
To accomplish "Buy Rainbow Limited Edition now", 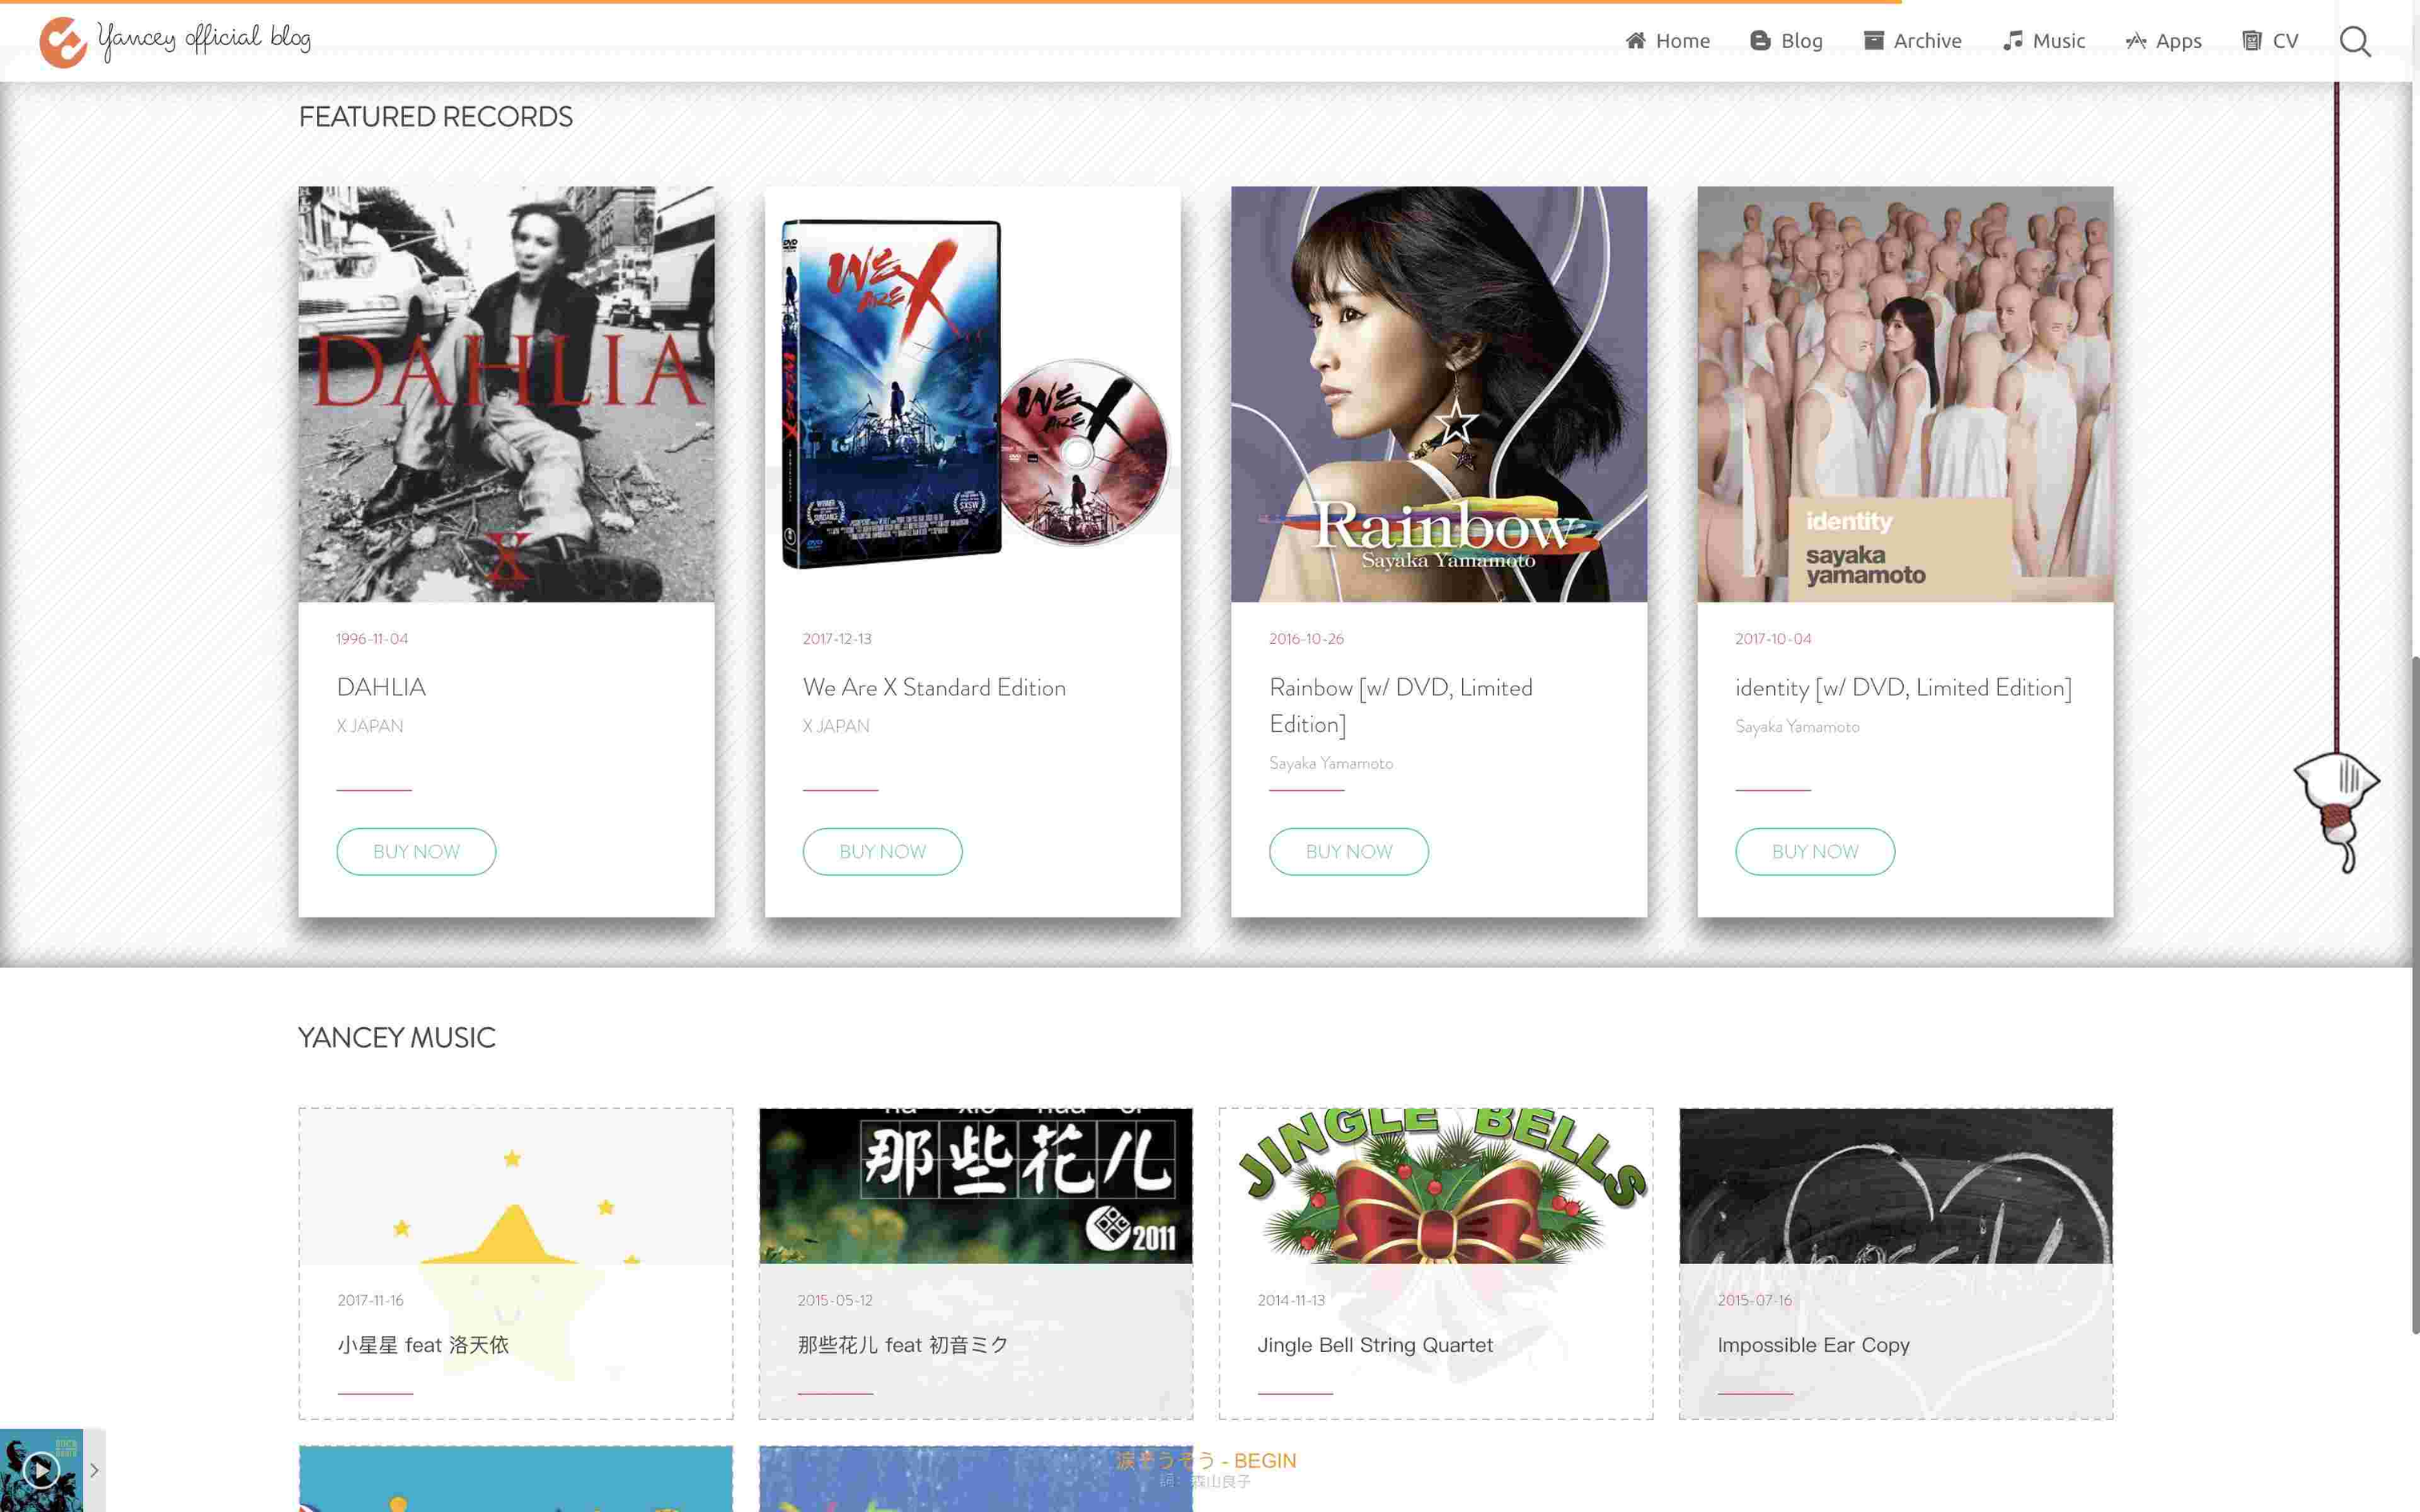I will point(1349,851).
